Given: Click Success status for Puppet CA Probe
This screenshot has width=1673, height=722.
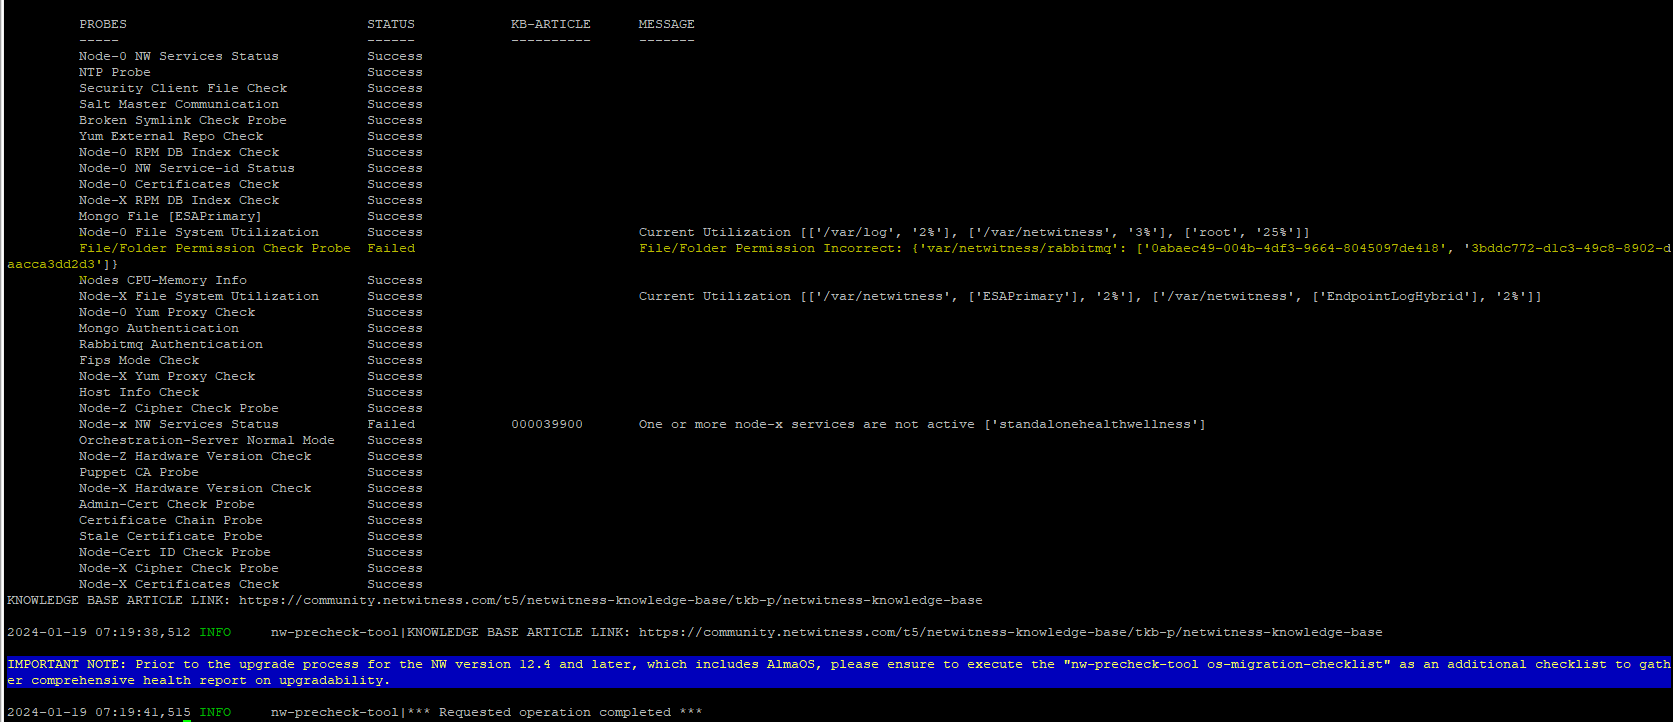Looking at the screenshot, I should coord(395,472).
